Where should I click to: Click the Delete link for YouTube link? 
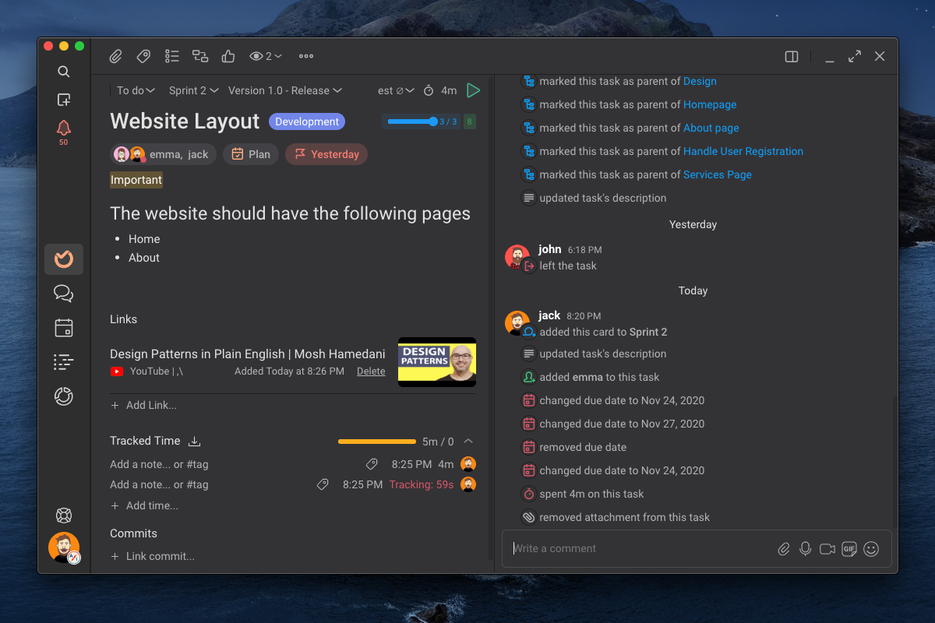(x=371, y=371)
